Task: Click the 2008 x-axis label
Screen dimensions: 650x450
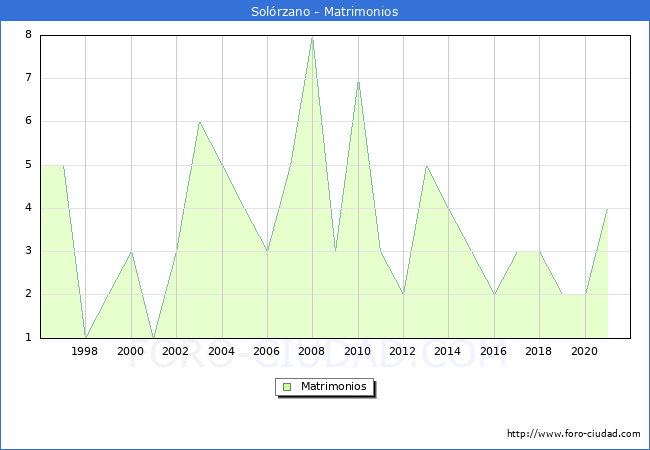Action: click(x=311, y=351)
